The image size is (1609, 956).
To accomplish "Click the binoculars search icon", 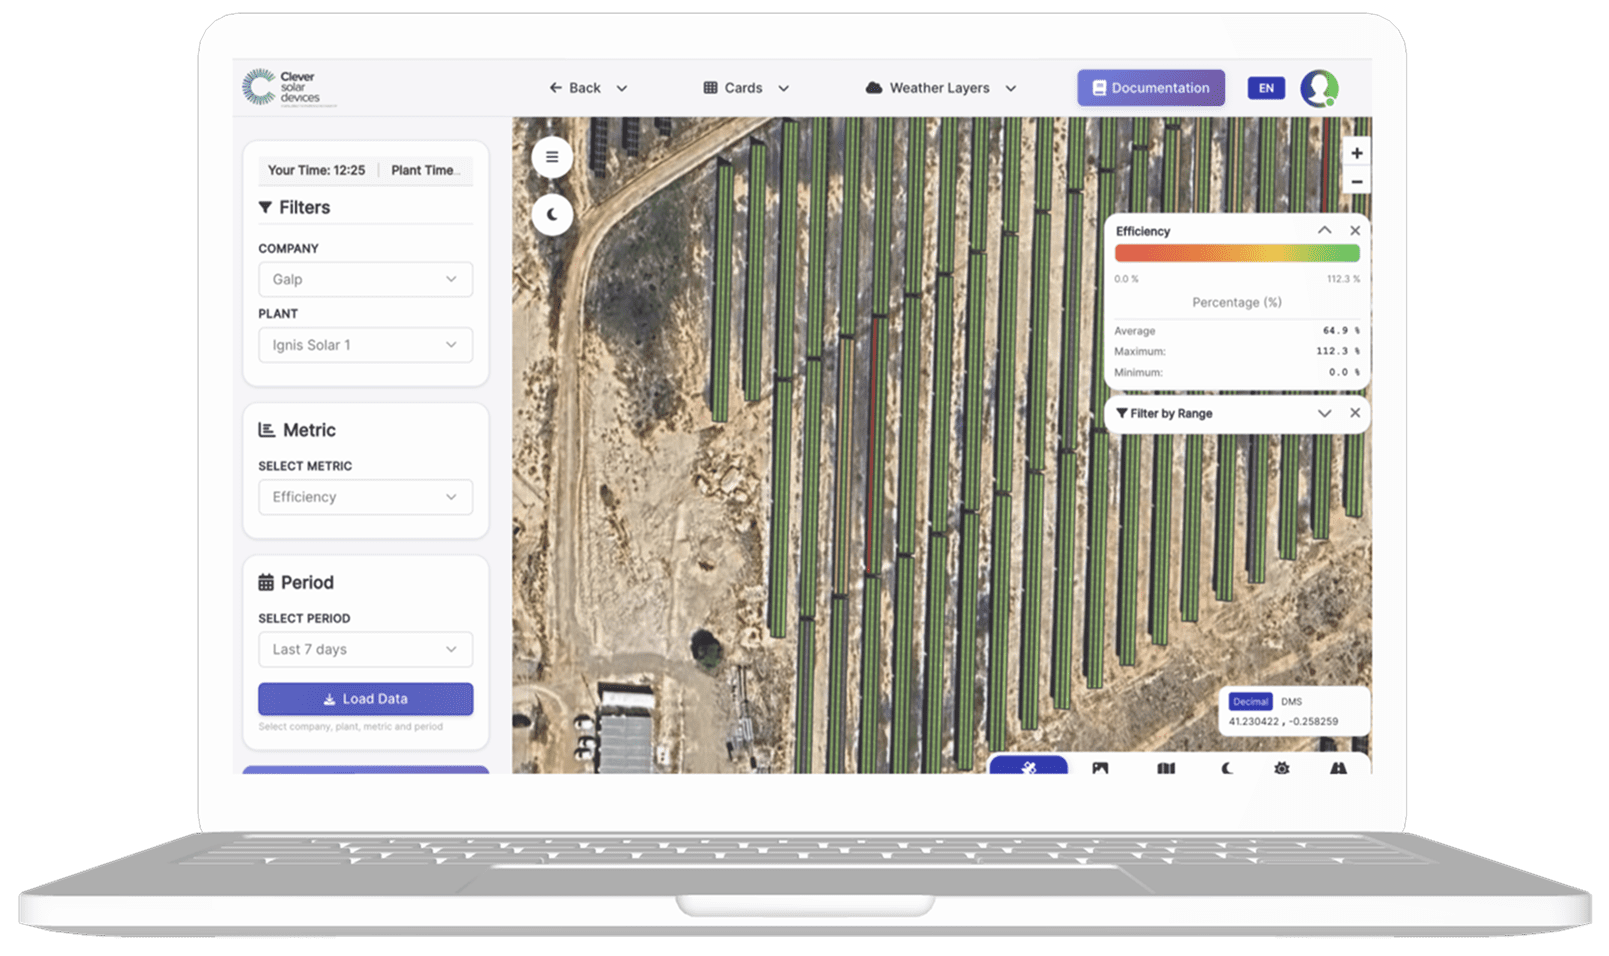I will coord(1338,769).
